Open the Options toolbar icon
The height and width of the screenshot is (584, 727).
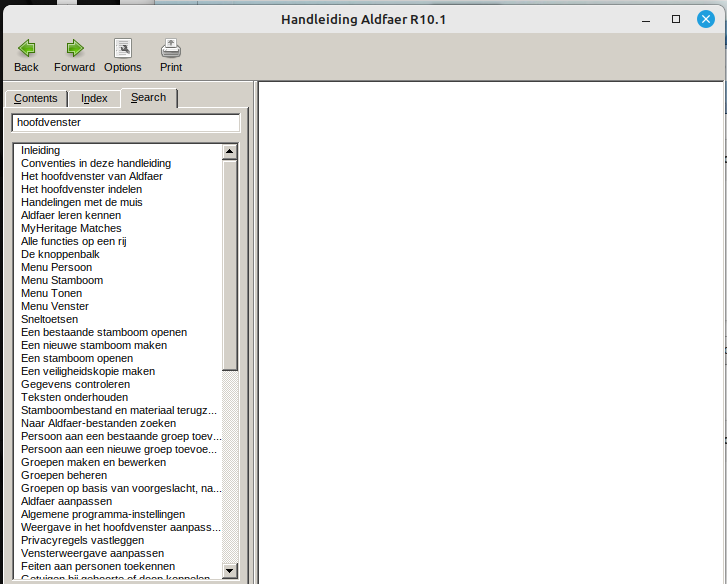tap(122, 48)
